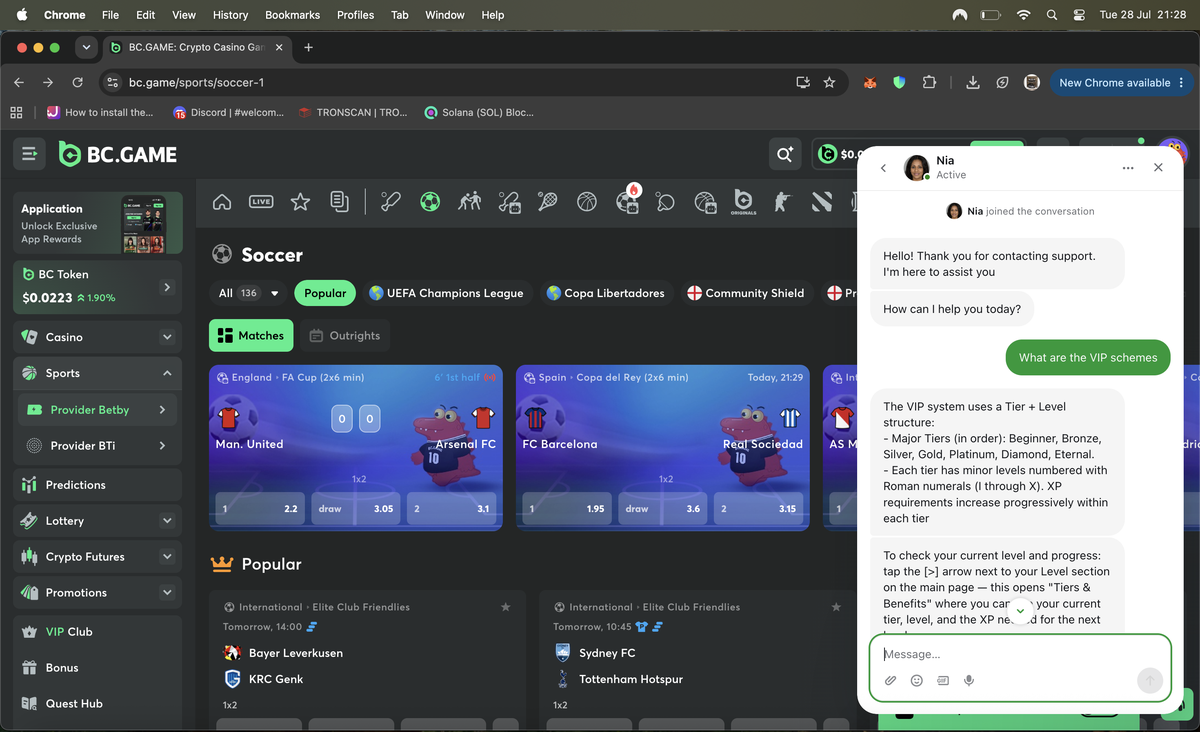Select the tennis racket icon
Screen dimensions: 1200x732
(548, 202)
